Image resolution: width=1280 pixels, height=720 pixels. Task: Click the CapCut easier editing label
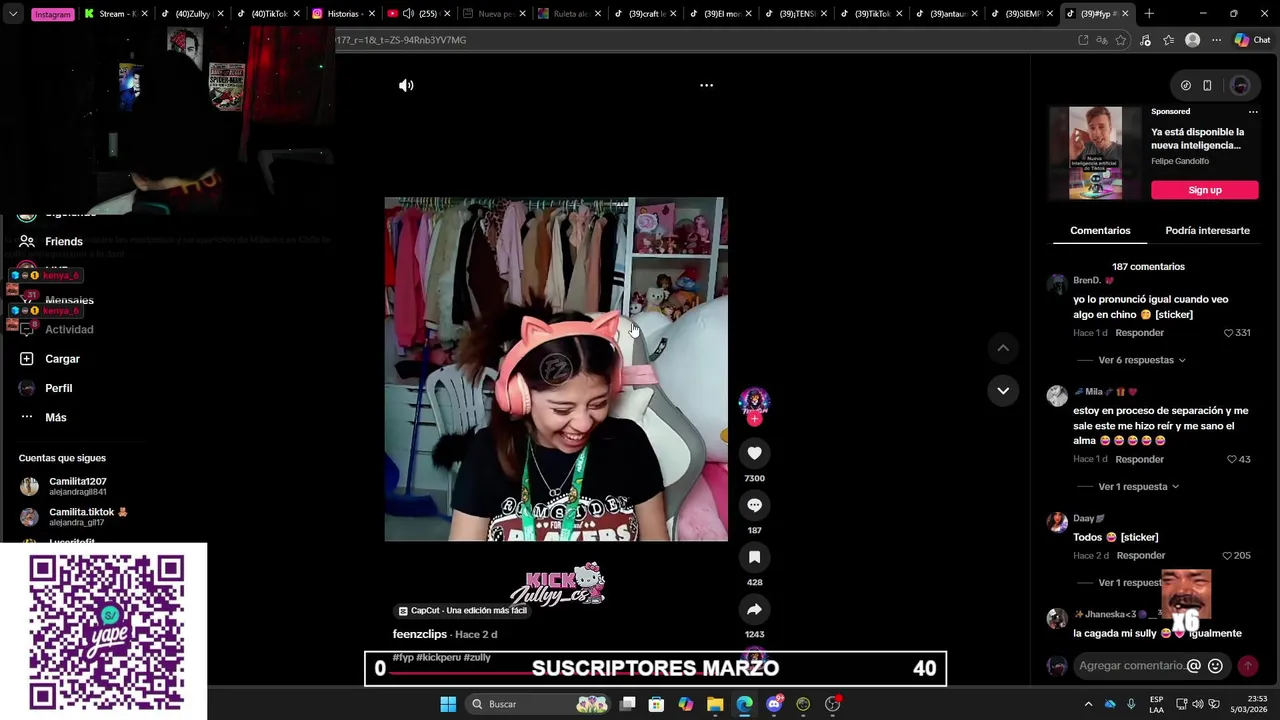[x=462, y=610]
